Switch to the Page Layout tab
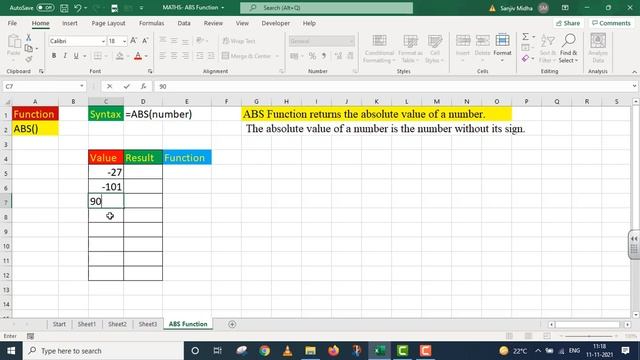This screenshot has width=640, height=360. [x=108, y=23]
